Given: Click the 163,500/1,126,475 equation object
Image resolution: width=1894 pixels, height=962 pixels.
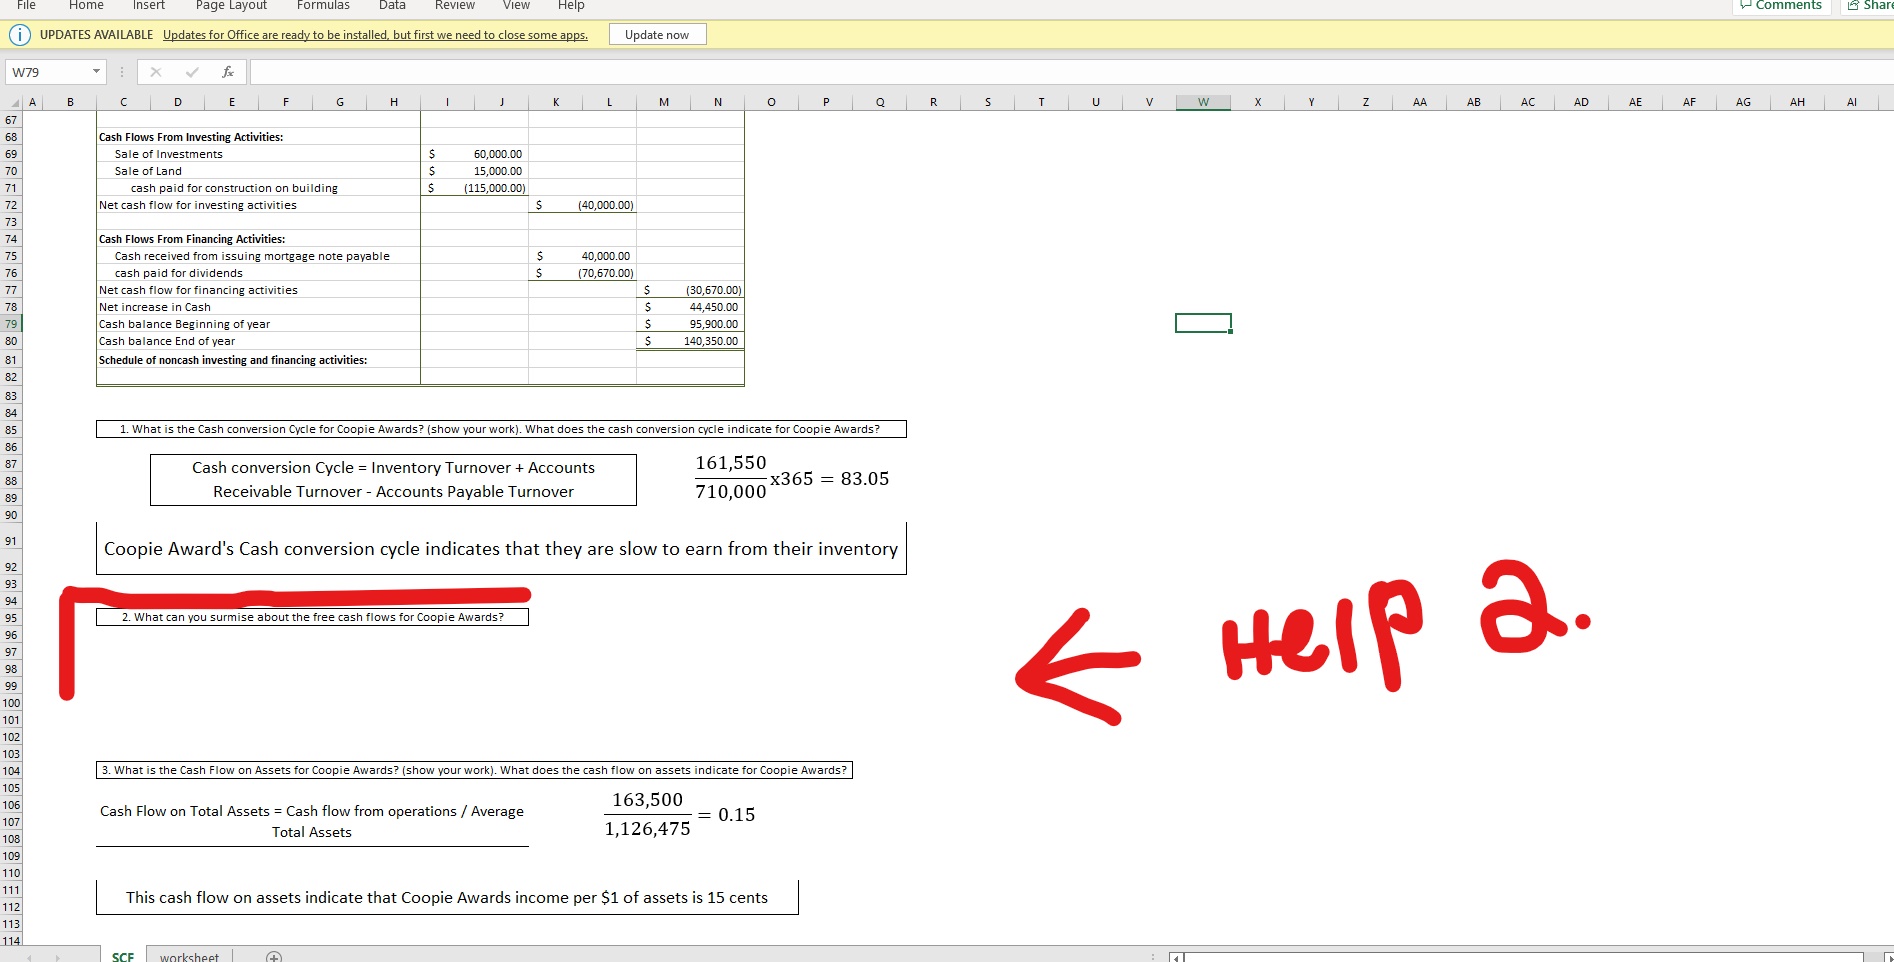Looking at the screenshot, I should tap(679, 814).
